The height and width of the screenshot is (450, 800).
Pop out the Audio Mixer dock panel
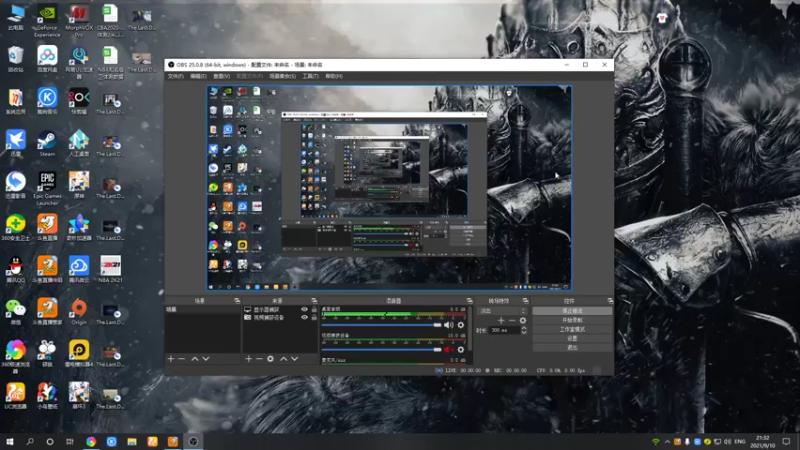click(x=469, y=301)
